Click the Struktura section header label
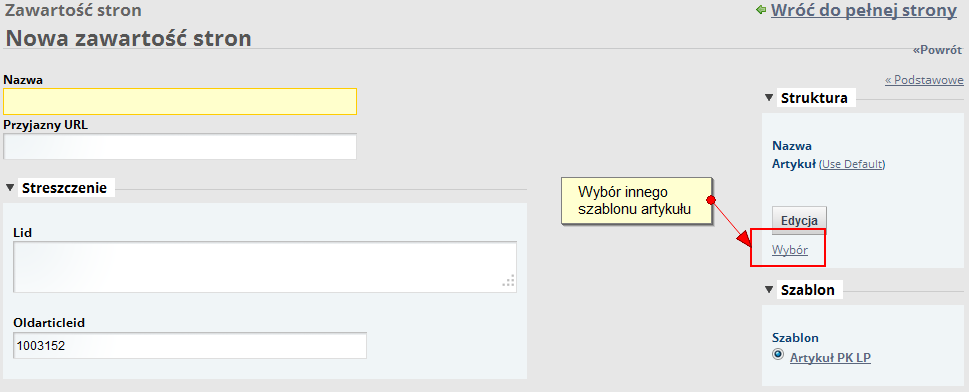The width and height of the screenshot is (969, 392). tap(814, 98)
